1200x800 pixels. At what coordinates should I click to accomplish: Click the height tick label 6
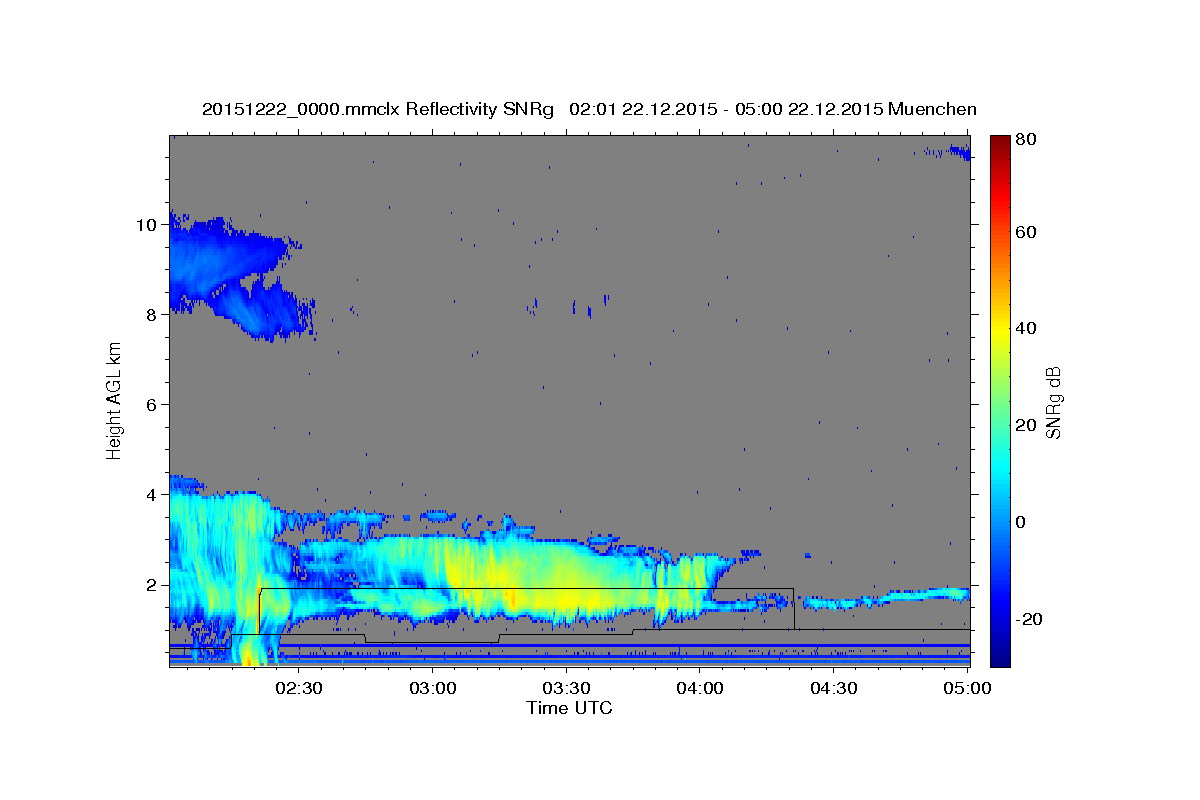[x=152, y=405]
